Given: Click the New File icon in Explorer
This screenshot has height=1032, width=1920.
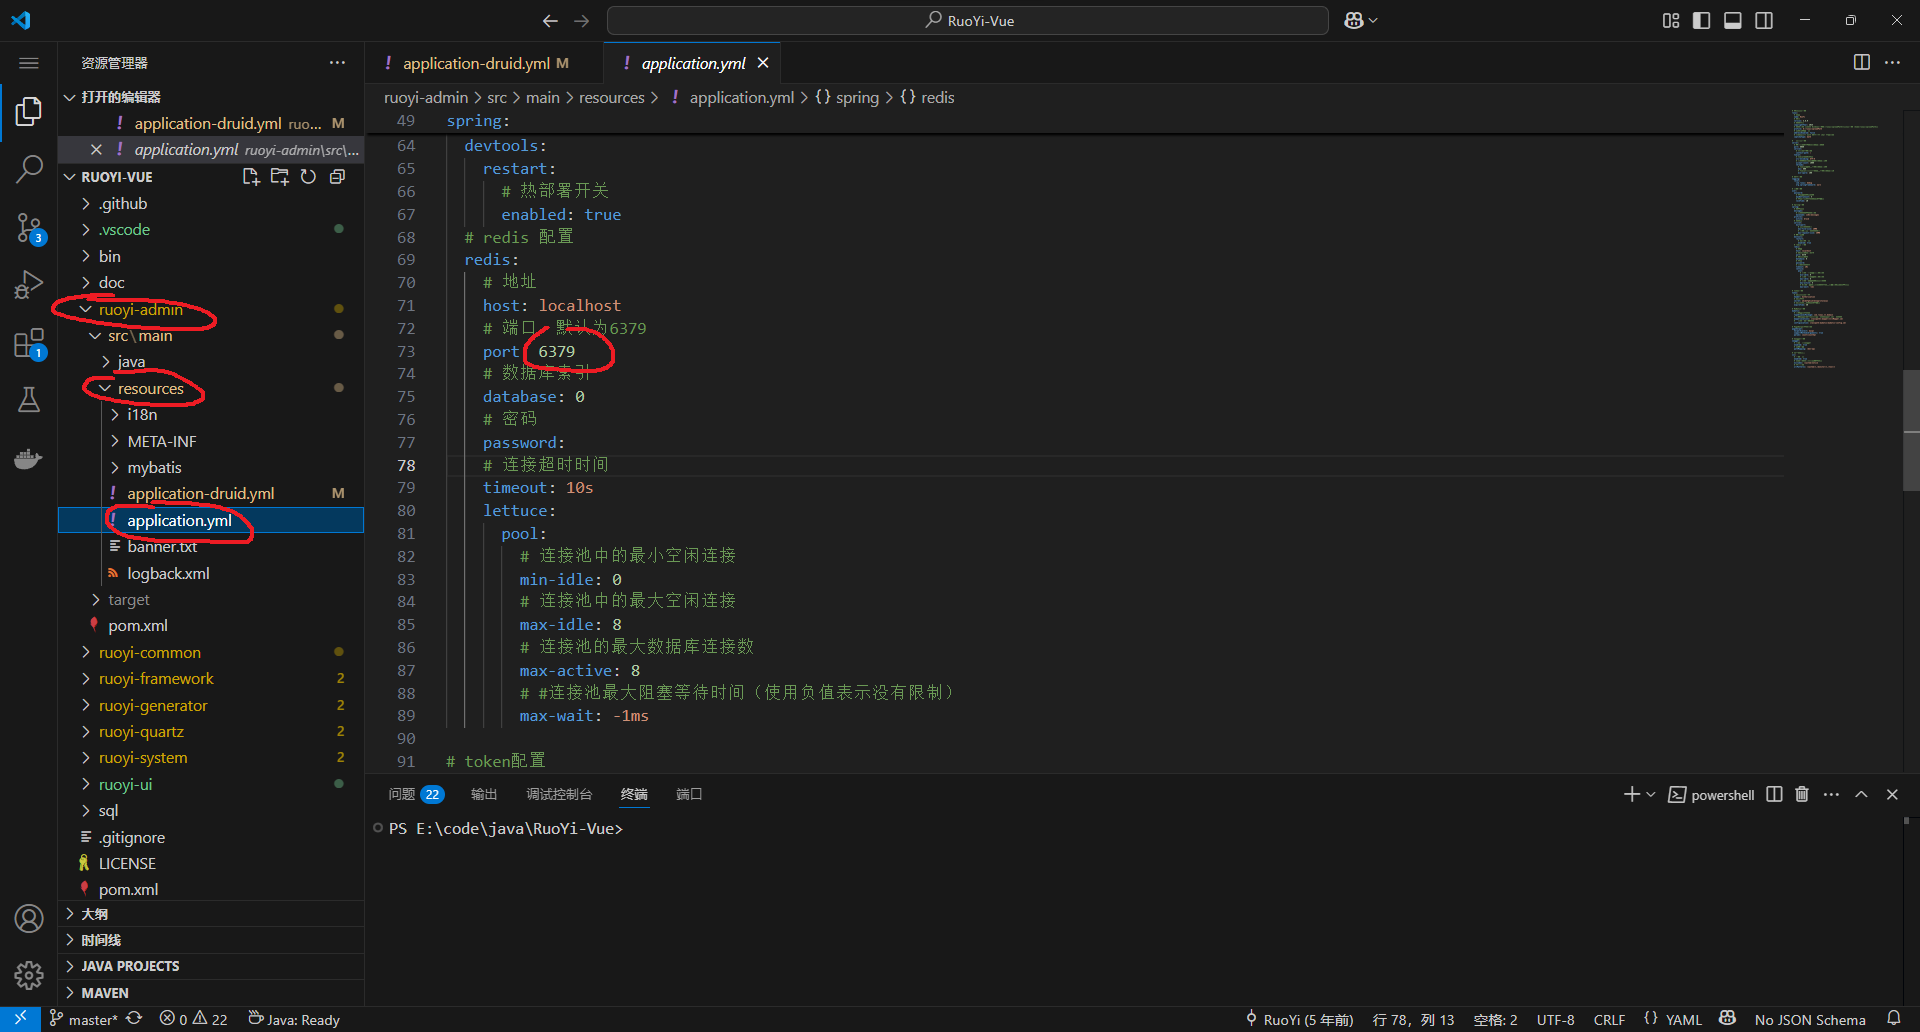Looking at the screenshot, I should click(251, 176).
